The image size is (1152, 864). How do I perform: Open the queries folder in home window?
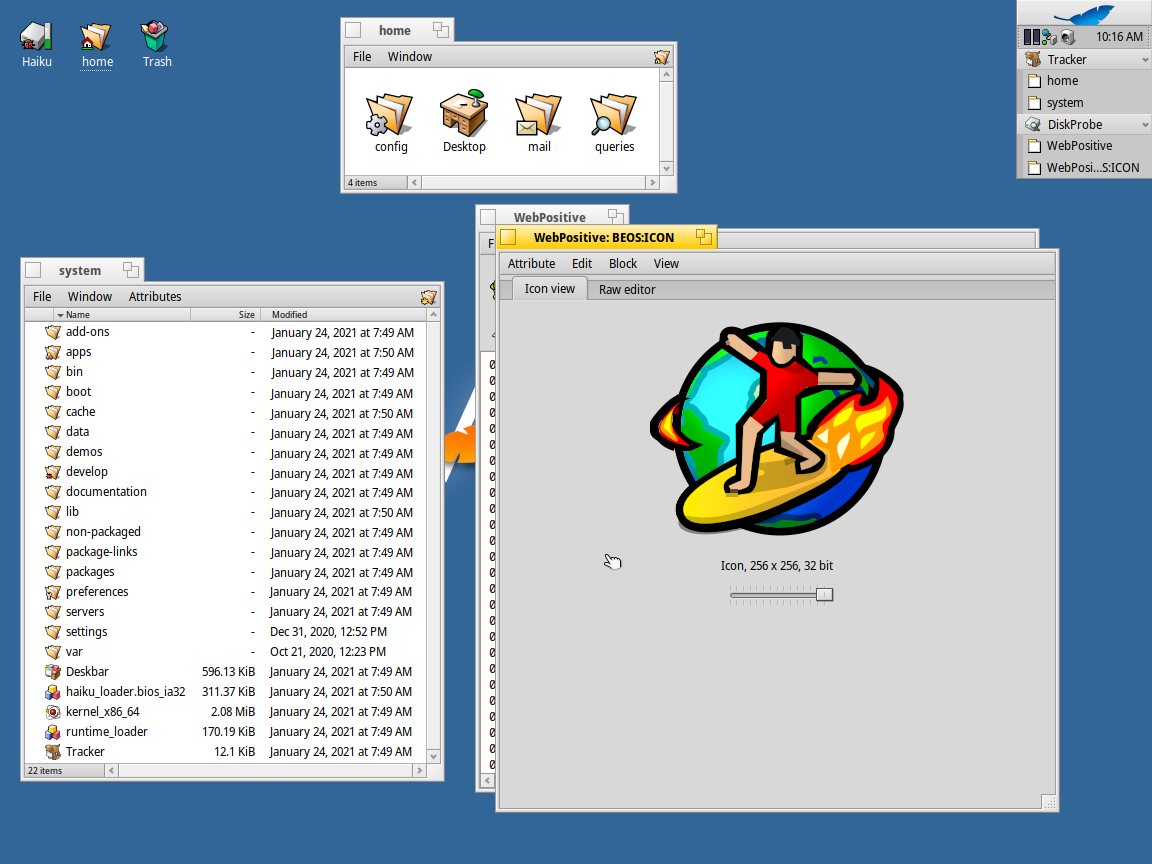point(613,115)
